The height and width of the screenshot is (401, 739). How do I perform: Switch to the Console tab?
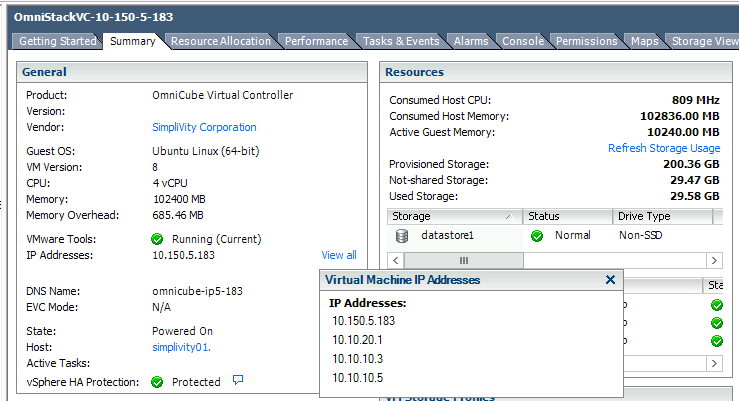coord(523,41)
